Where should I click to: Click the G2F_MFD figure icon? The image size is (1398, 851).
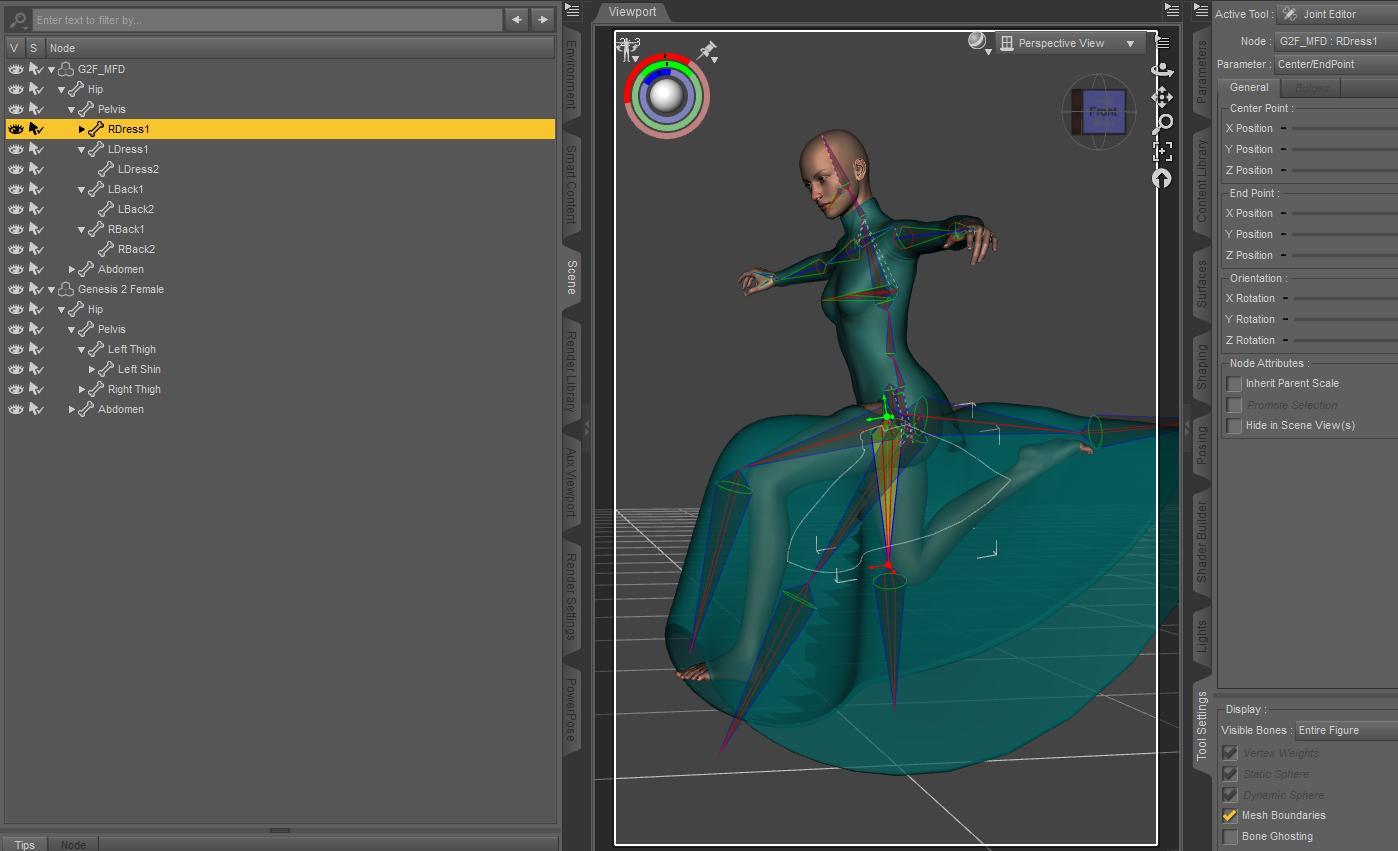pyautogui.click(x=66, y=69)
